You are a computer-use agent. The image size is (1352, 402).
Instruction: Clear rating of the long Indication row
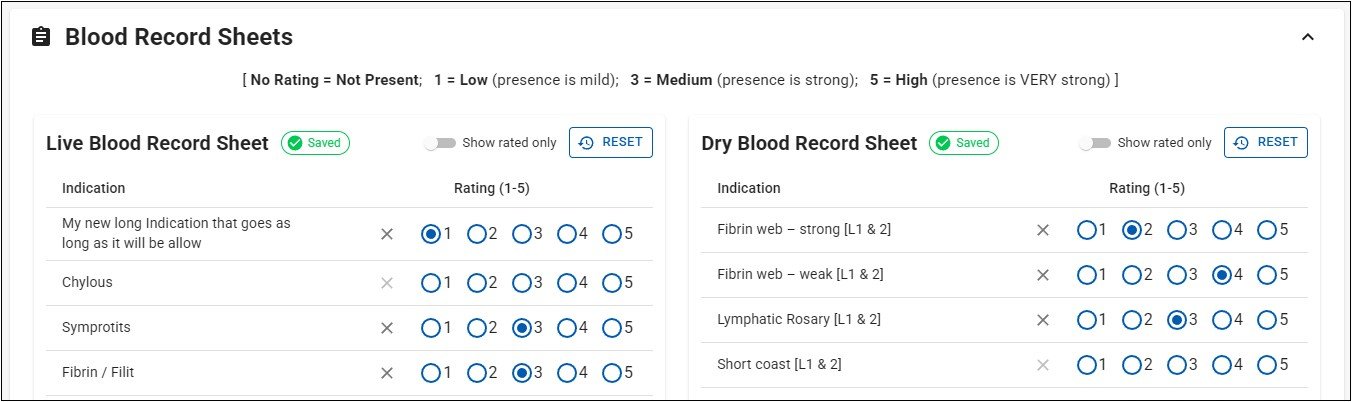coord(387,234)
